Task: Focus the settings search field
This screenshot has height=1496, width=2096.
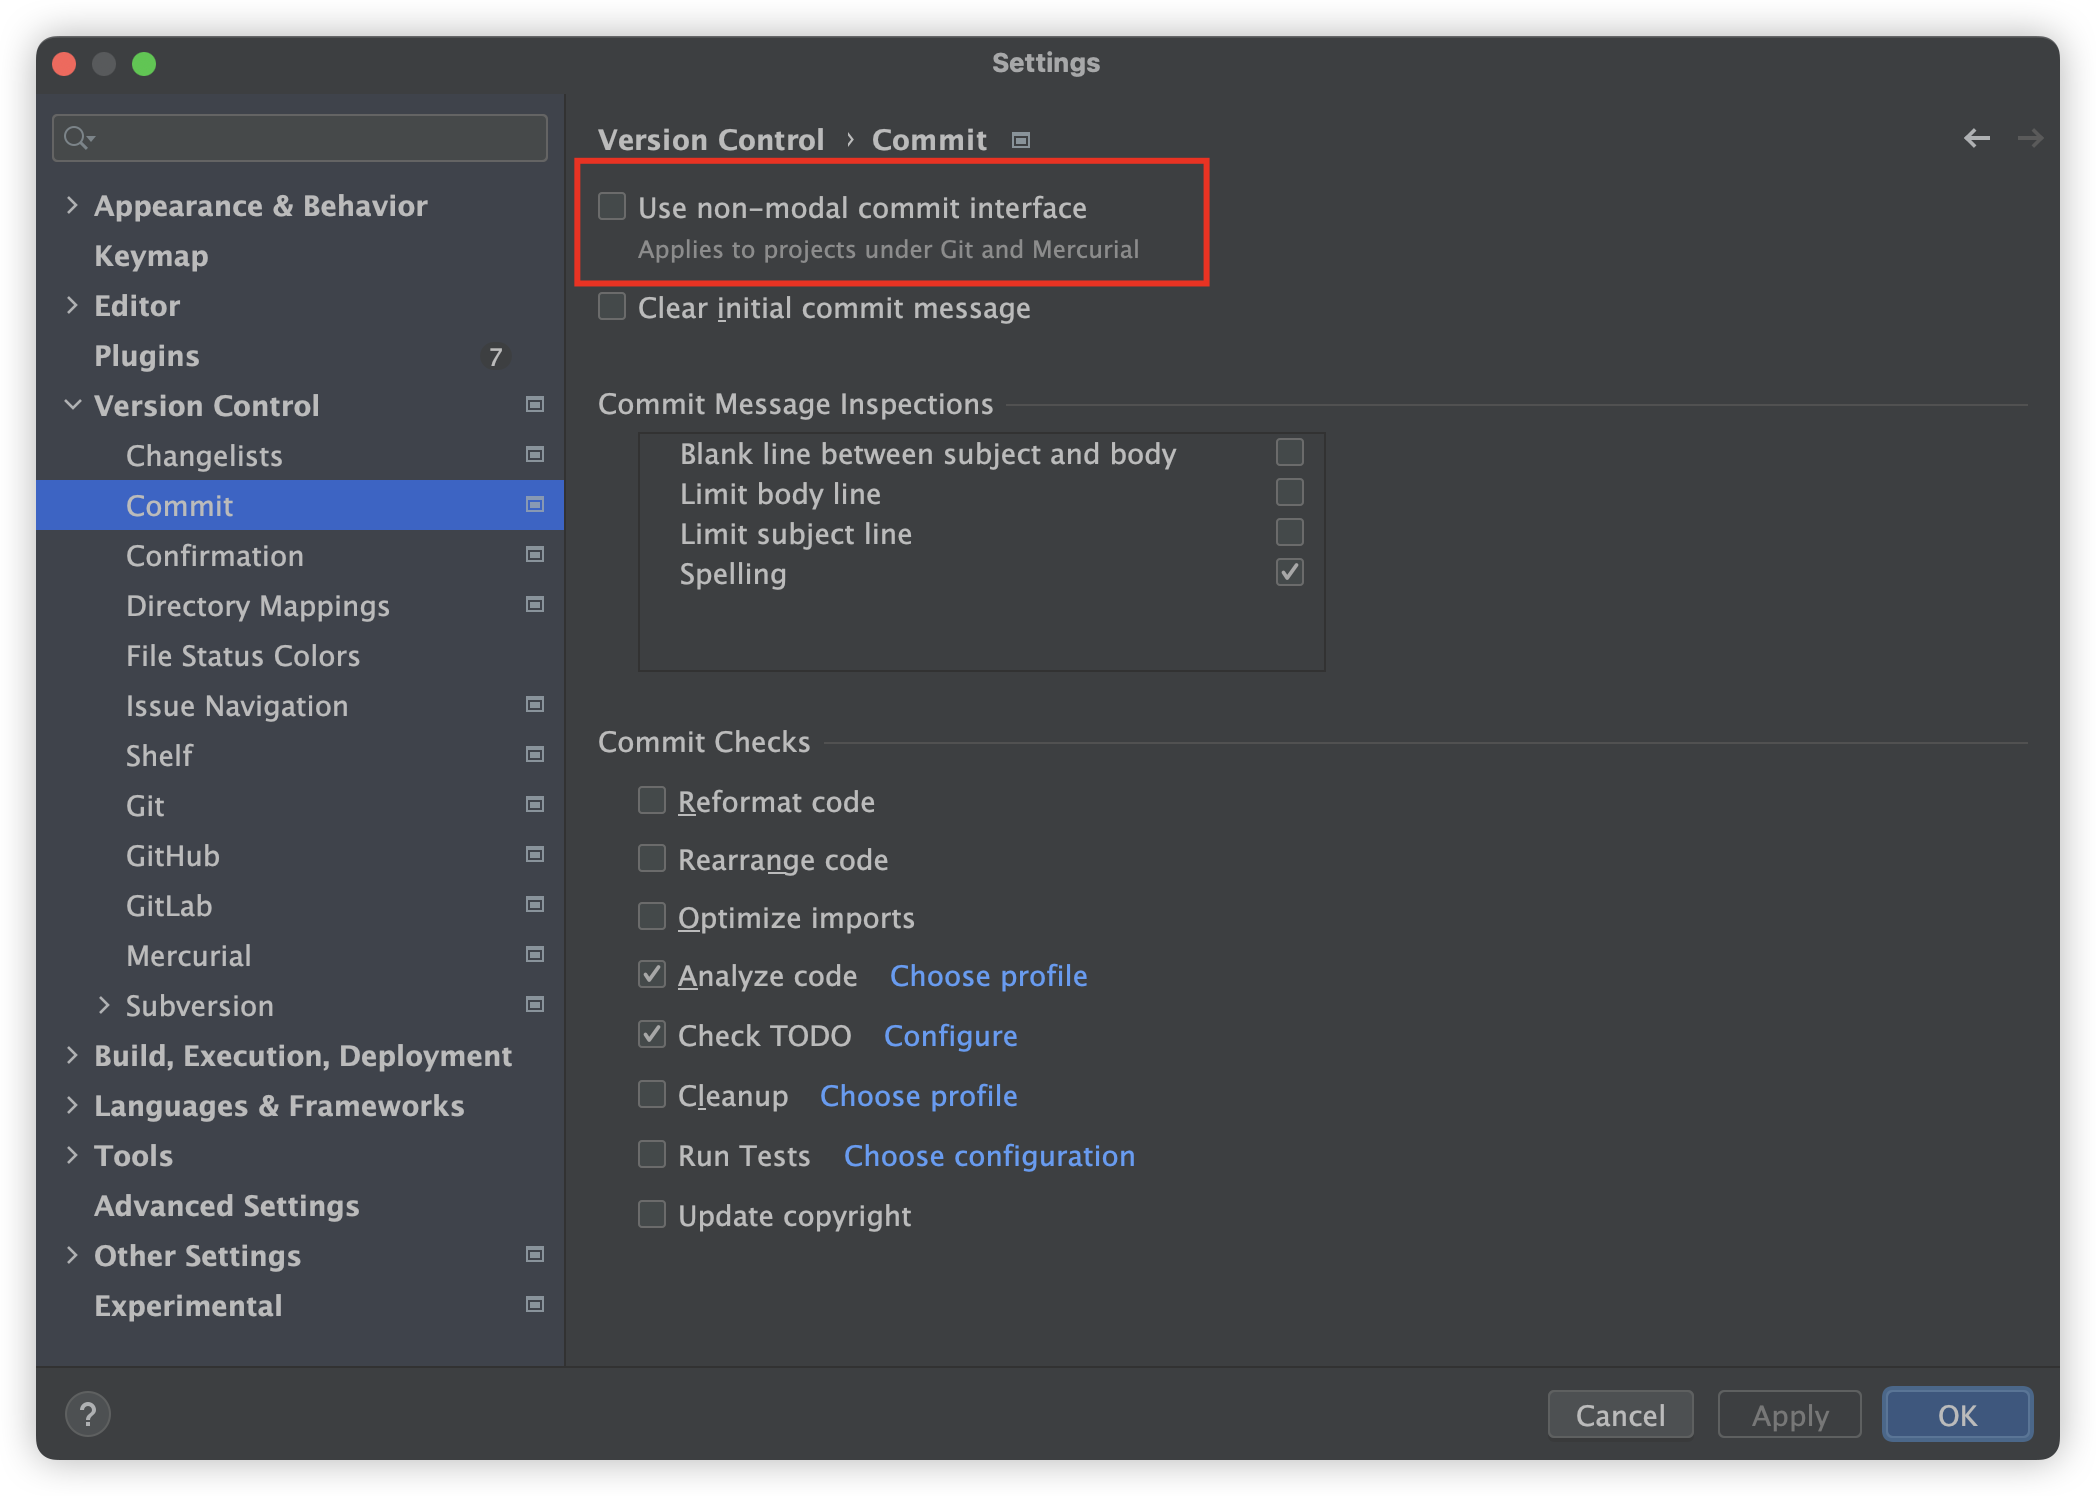Action: pos(320,138)
